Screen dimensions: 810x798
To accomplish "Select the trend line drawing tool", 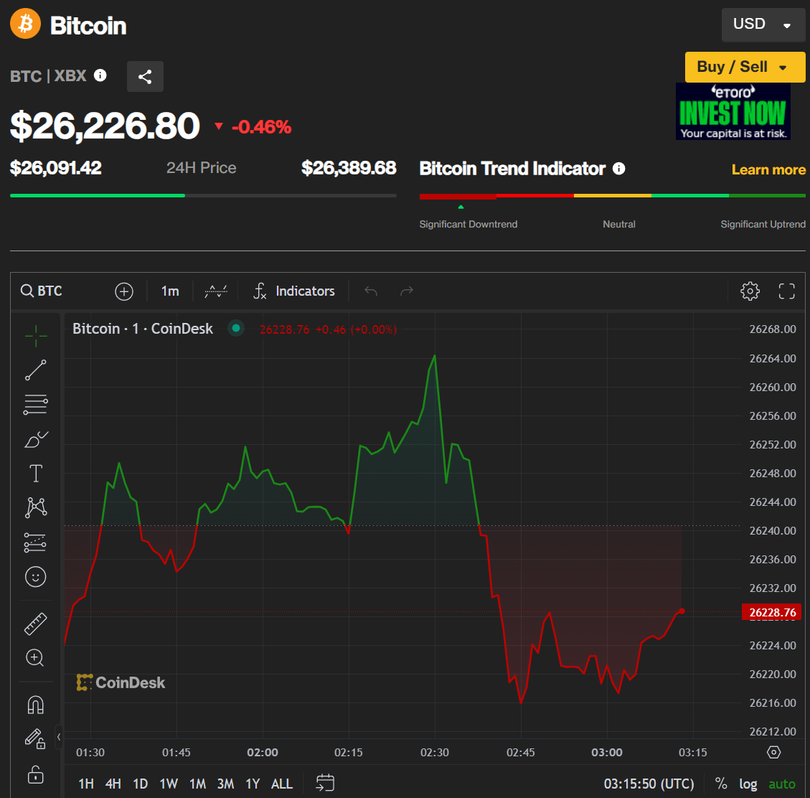I will pos(36,371).
